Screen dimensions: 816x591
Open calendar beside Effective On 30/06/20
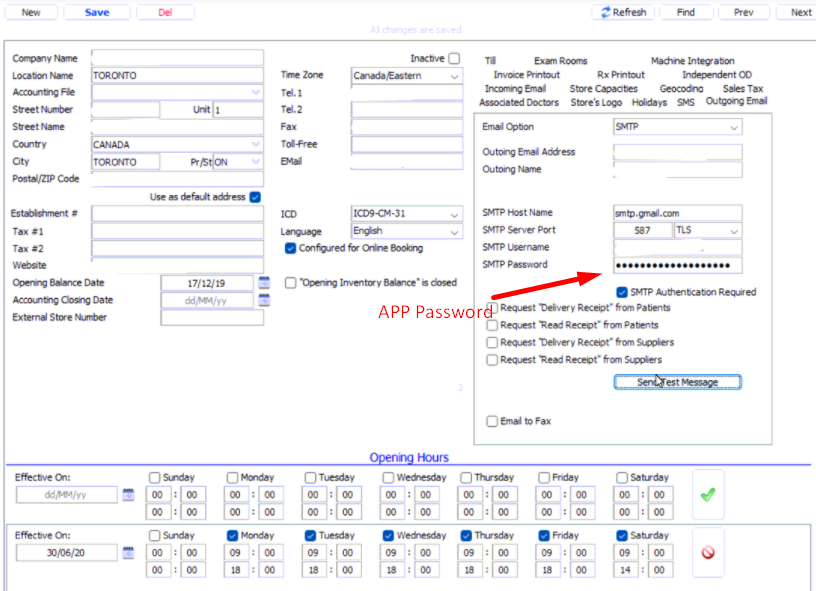tap(128, 553)
